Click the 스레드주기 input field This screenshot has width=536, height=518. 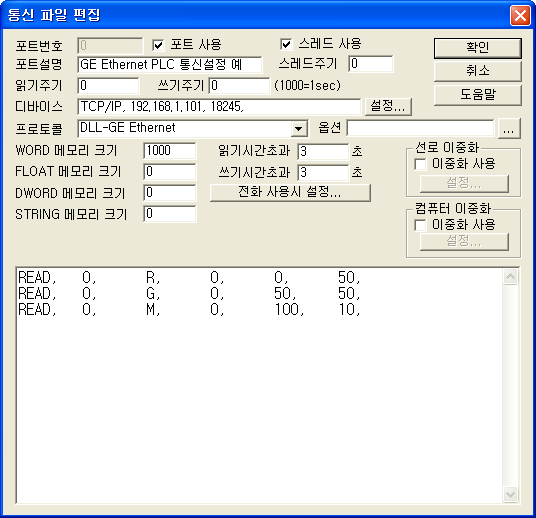(371, 64)
